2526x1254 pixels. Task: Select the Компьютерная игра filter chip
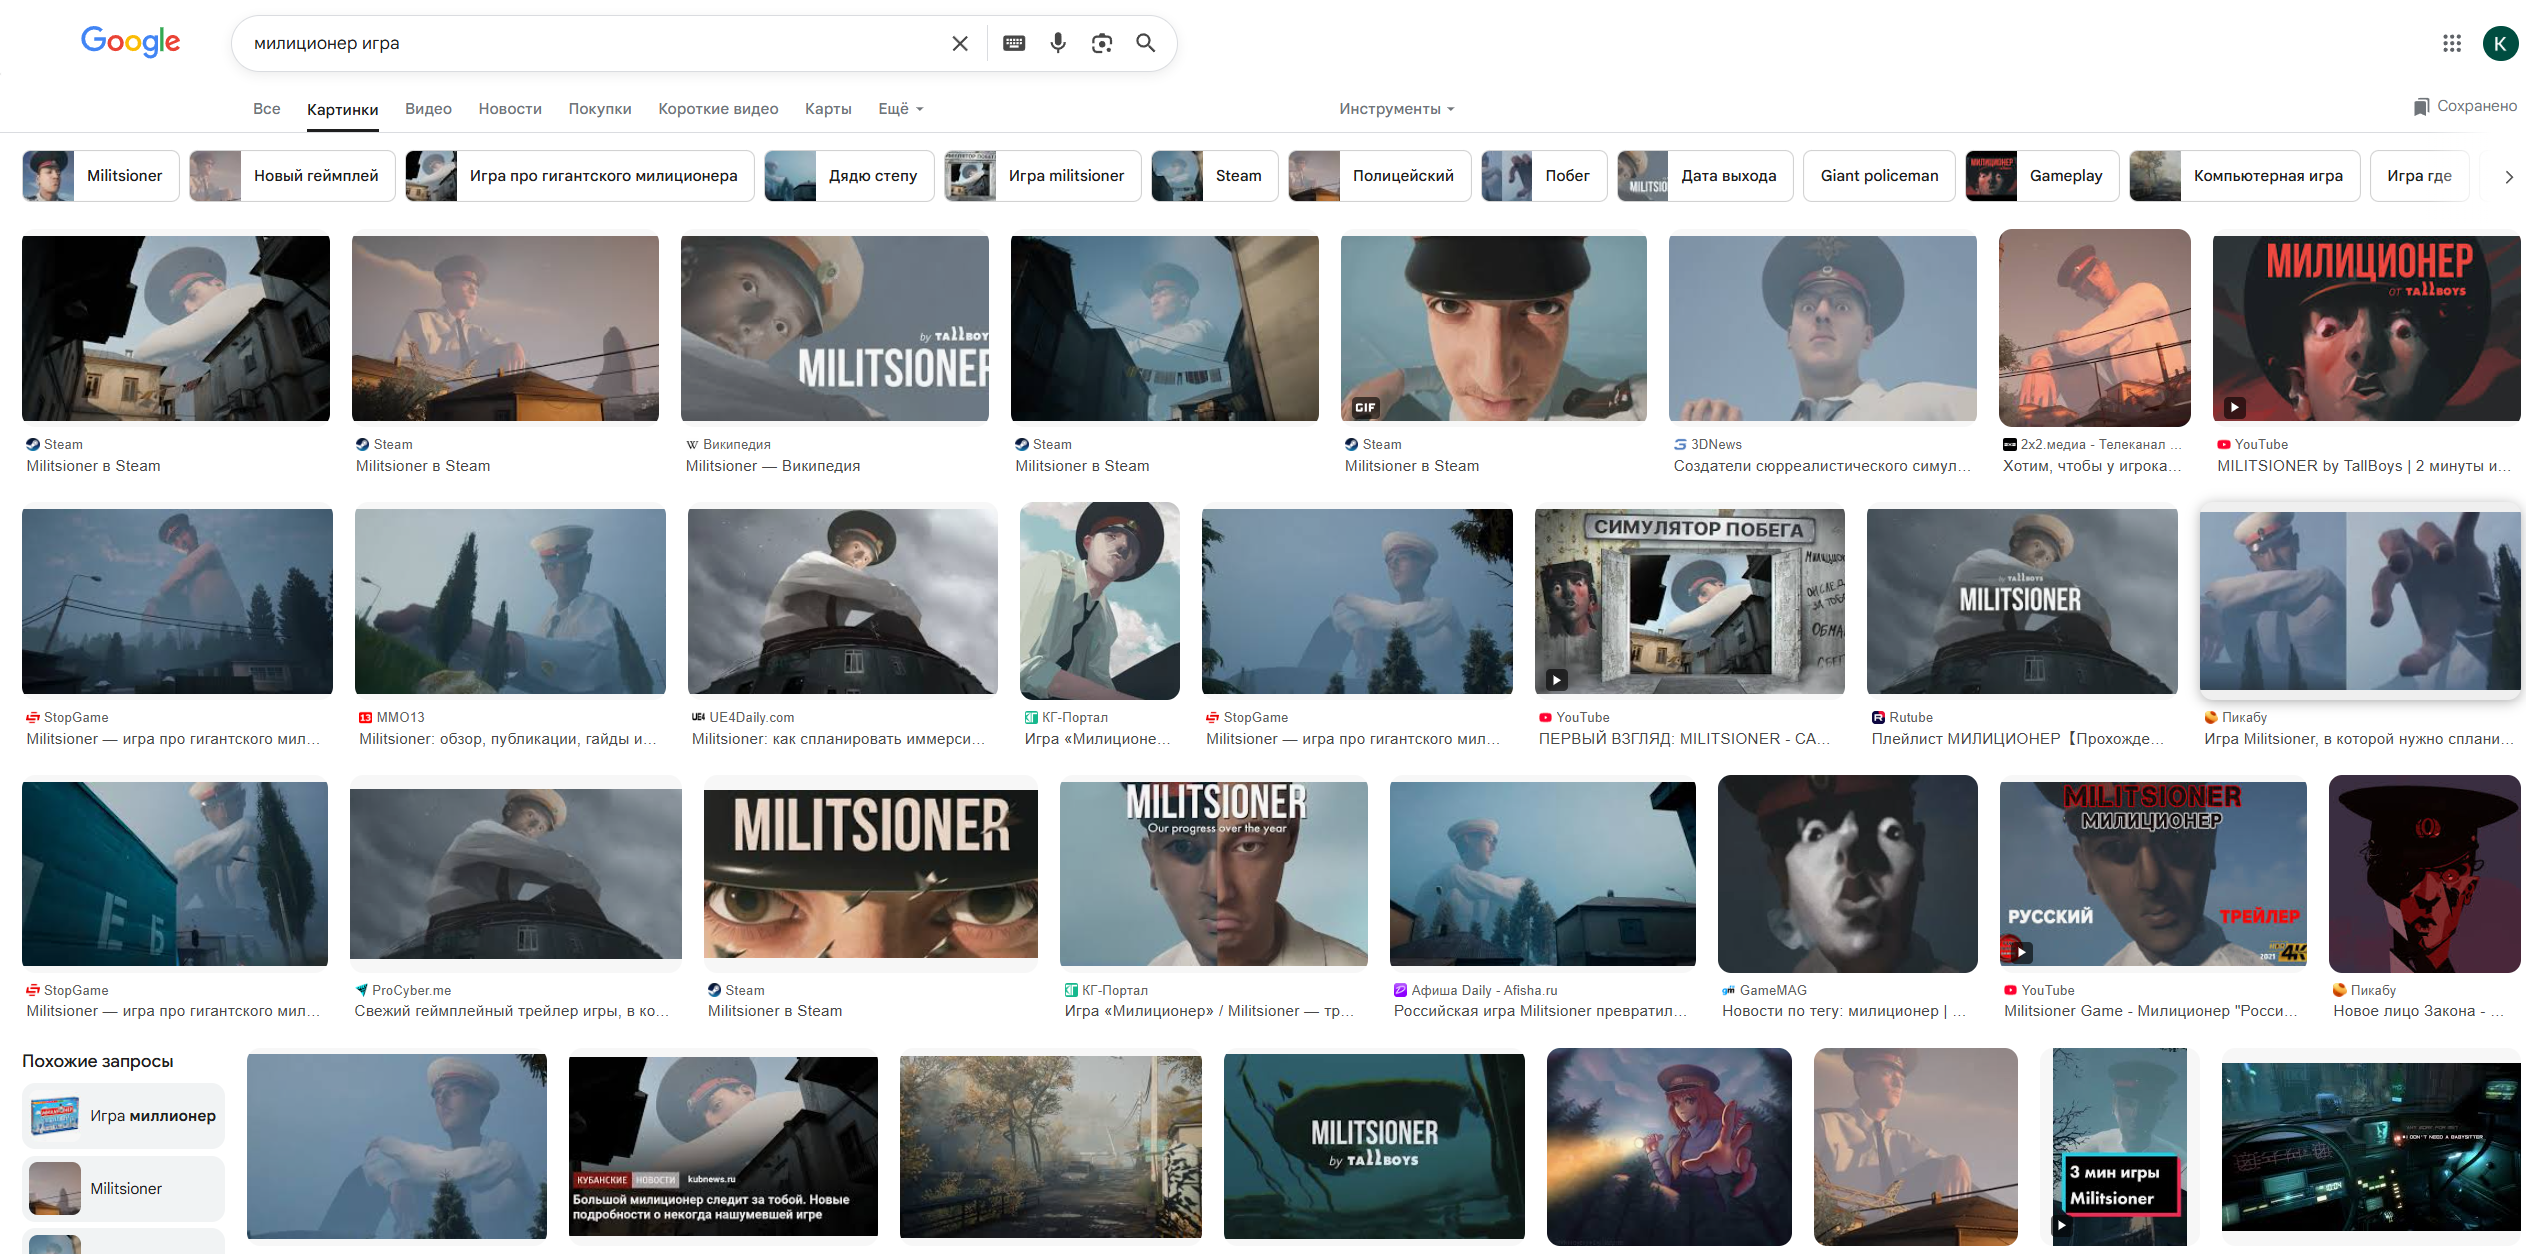tap(2245, 176)
